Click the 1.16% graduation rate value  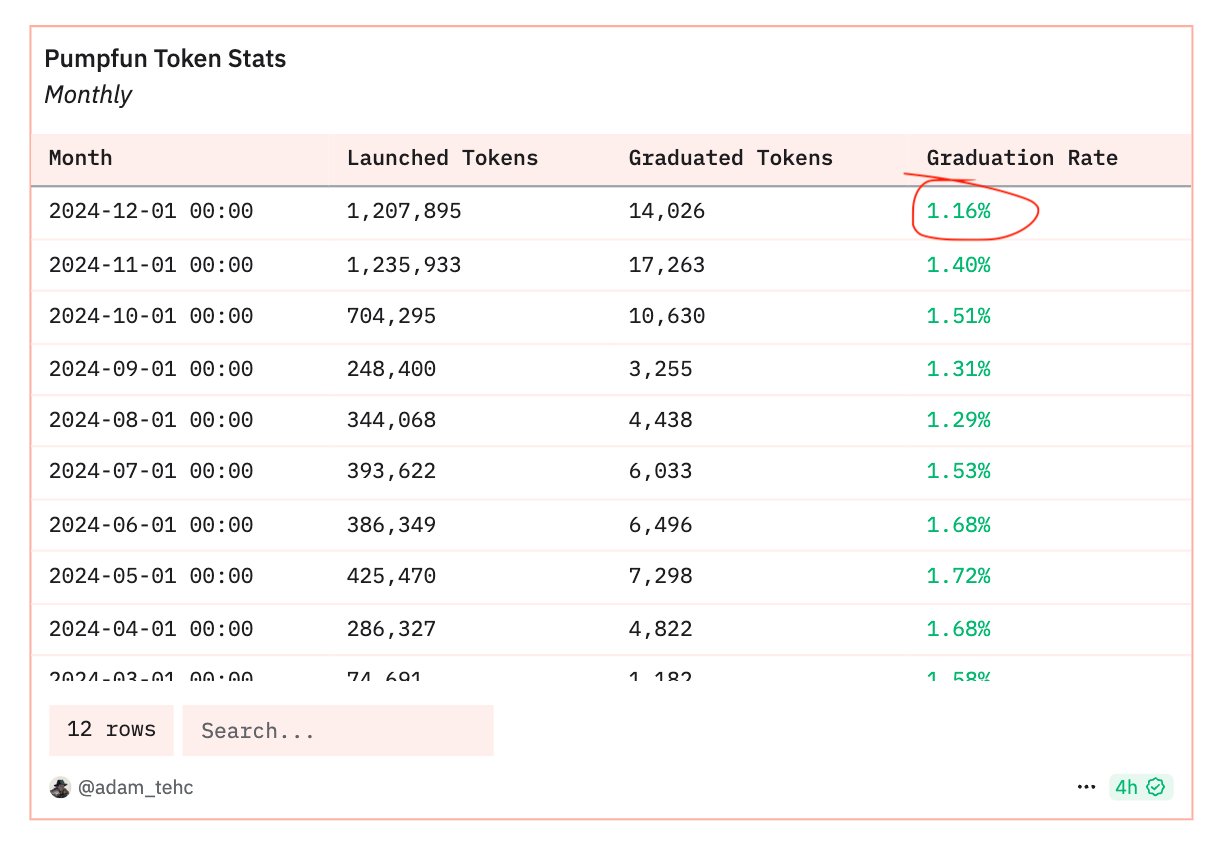coord(959,212)
